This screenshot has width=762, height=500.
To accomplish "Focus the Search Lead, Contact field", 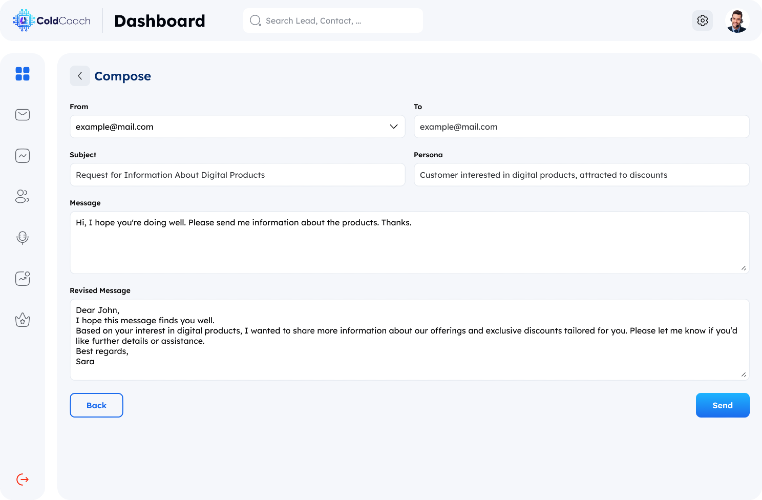I will [x=333, y=20].
